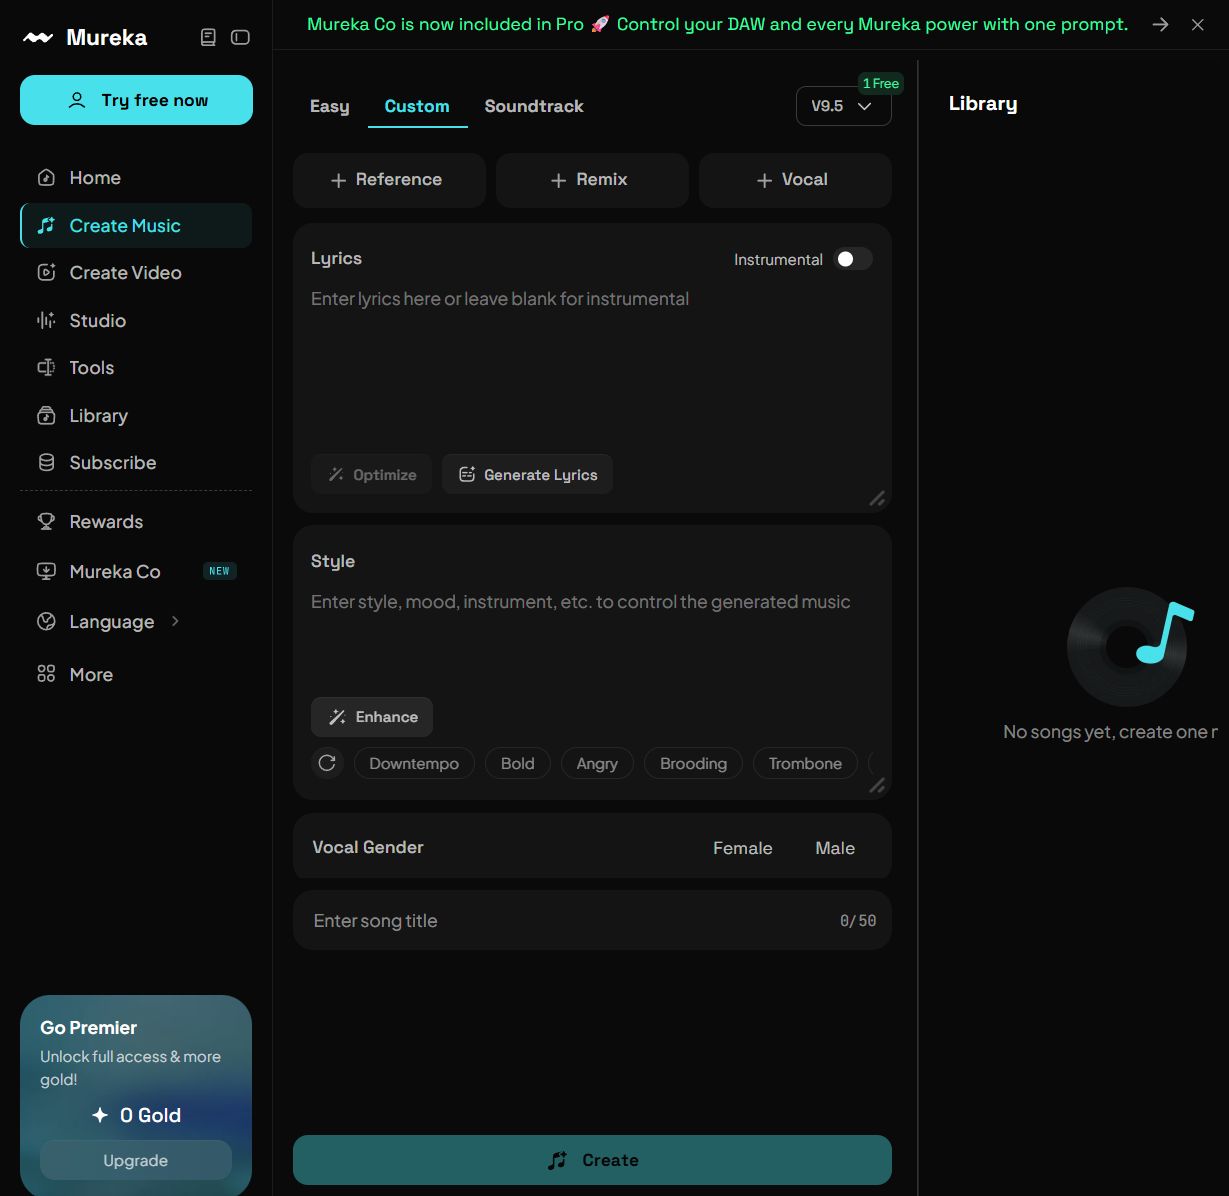This screenshot has height=1196, width=1229.
Task: Click Generate Lyrics
Action: click(x=527, y=474)
